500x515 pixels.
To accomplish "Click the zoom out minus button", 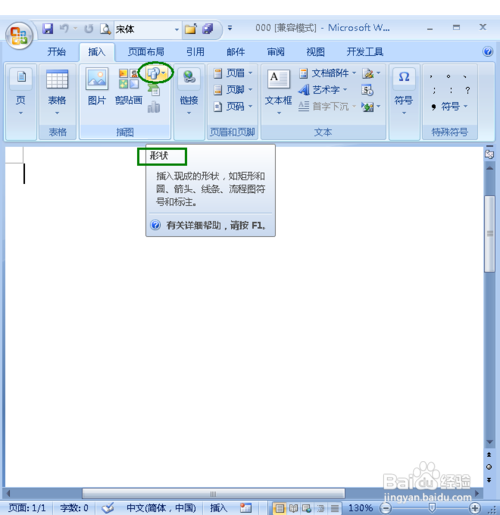I will pos(386,508).
